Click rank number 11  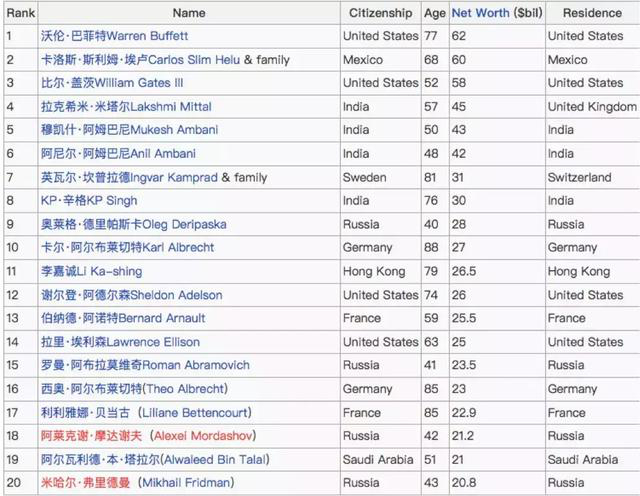pos(11,271)
